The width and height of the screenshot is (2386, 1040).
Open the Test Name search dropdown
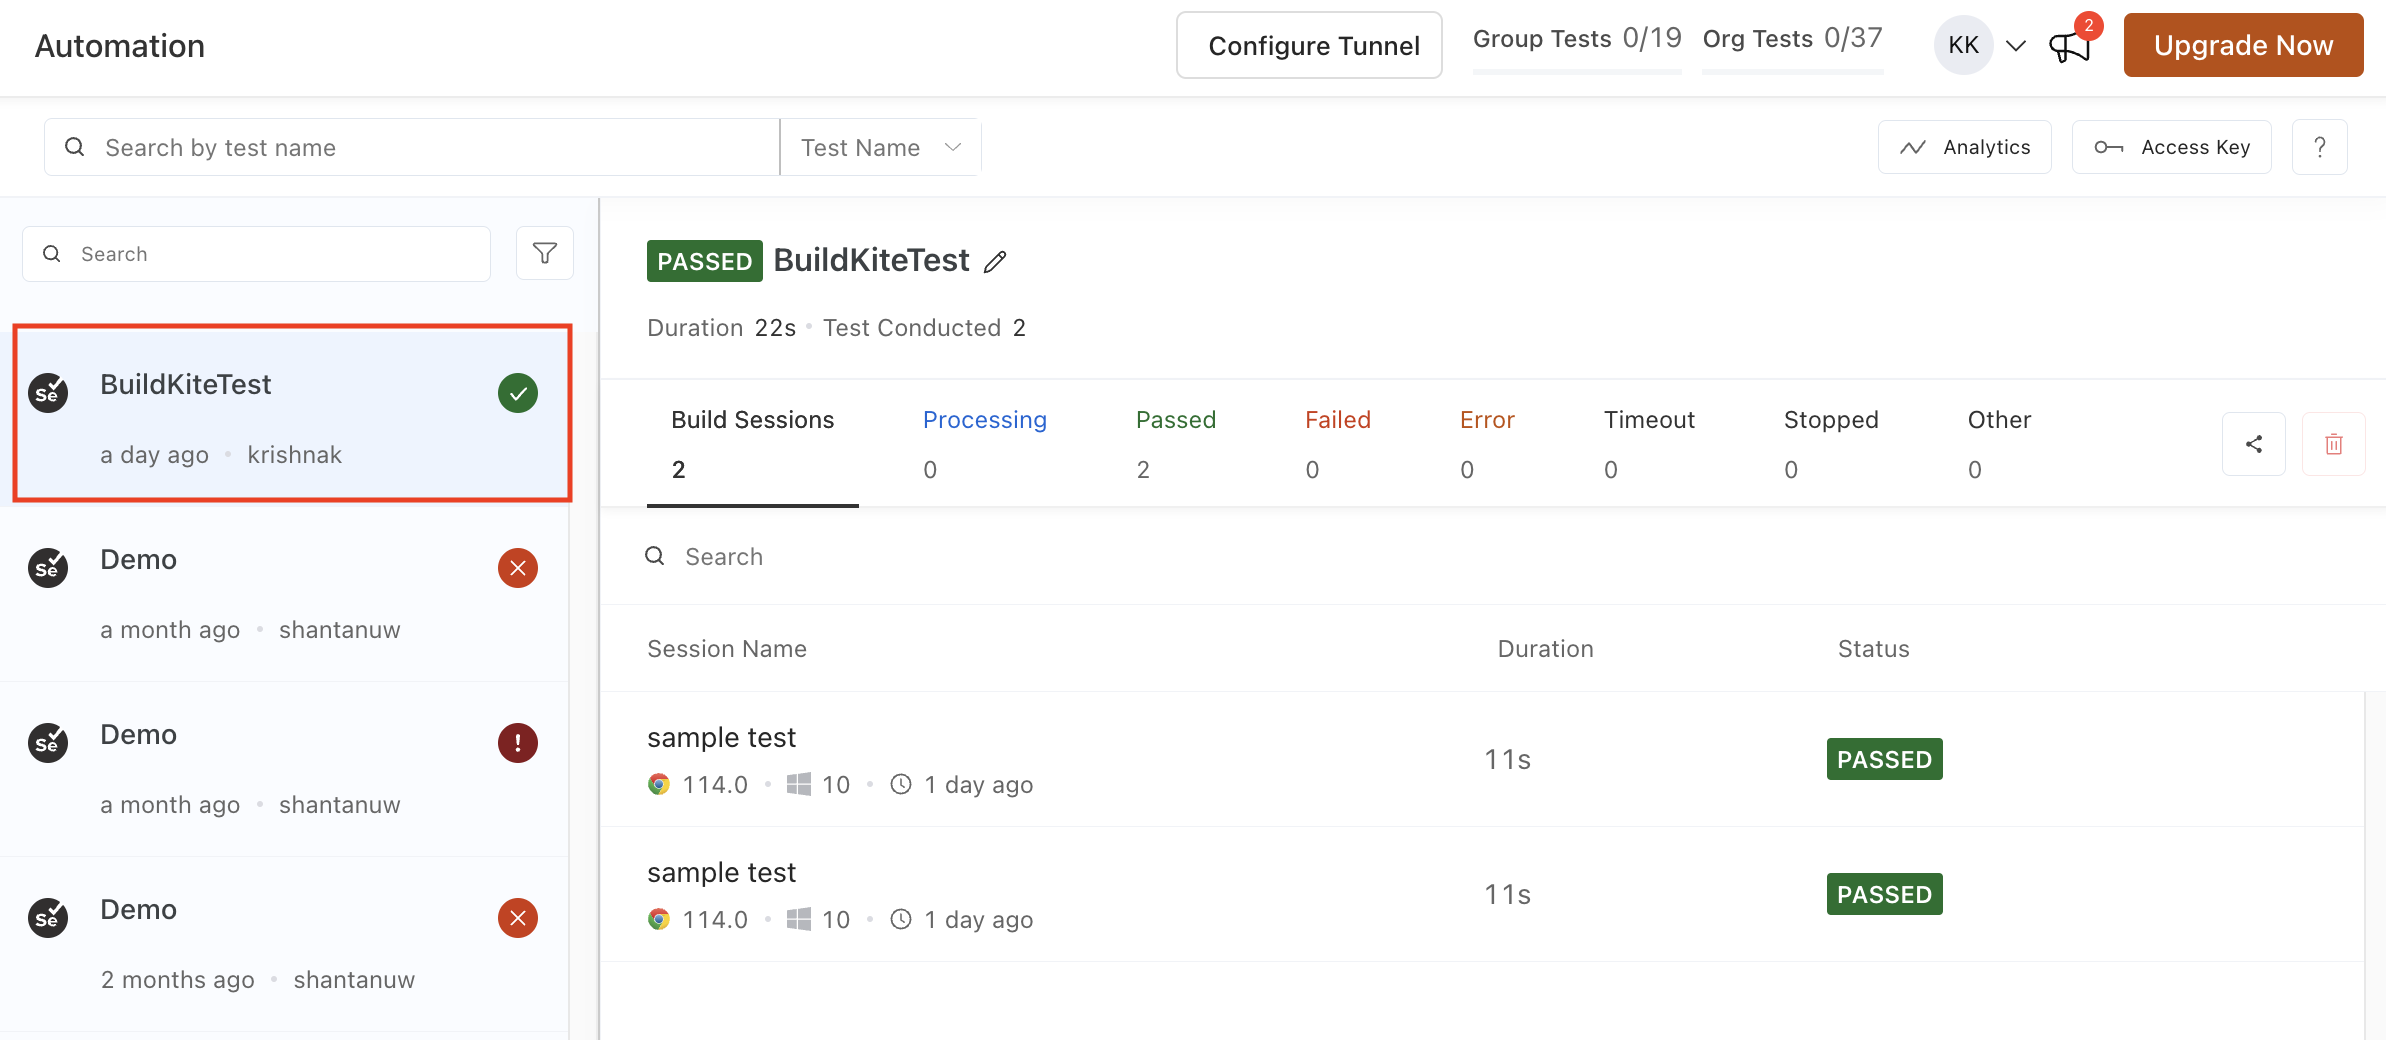point(879,146)
